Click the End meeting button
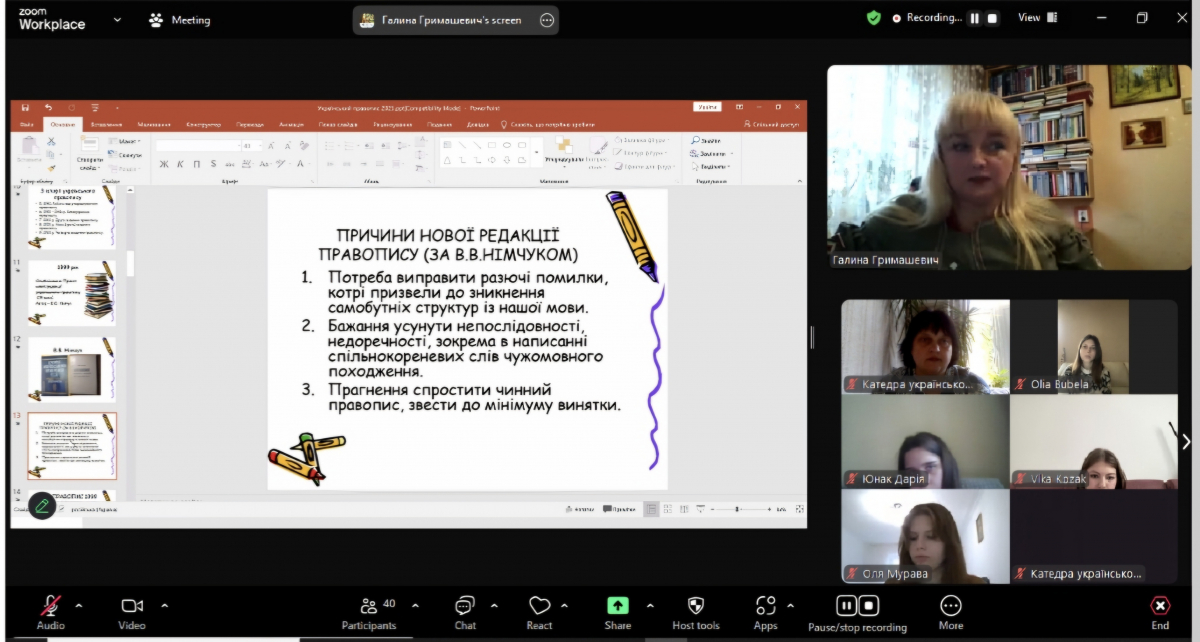 pos(1160,607)
